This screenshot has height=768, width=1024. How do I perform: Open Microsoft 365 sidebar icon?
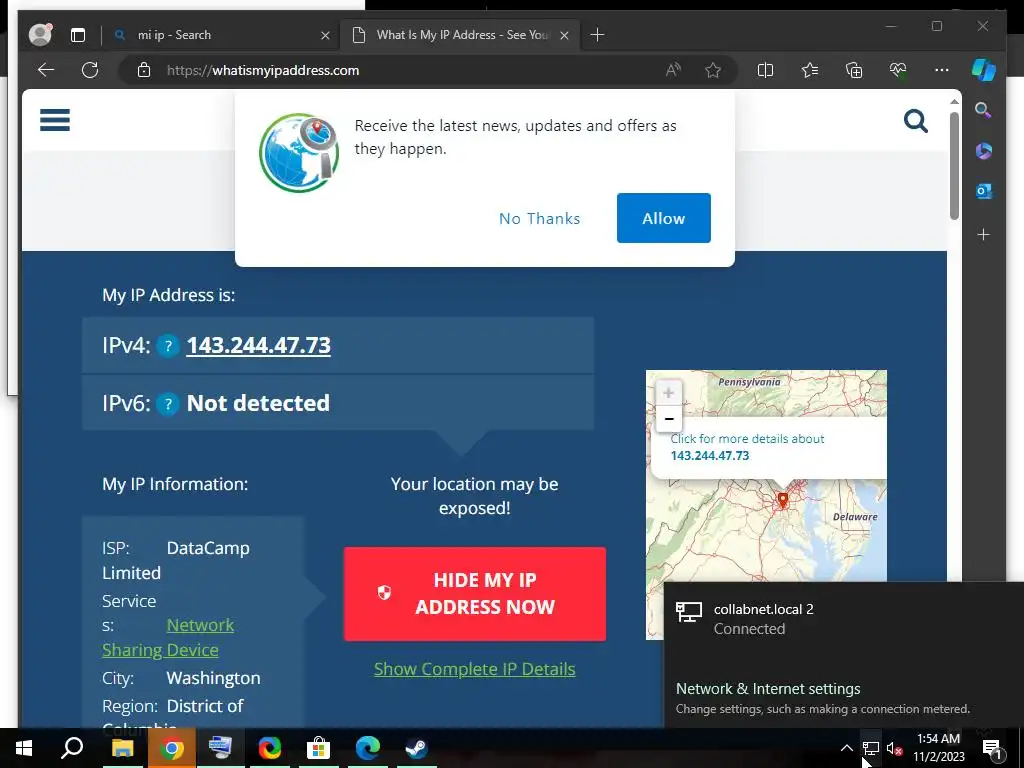coord(984,151)
